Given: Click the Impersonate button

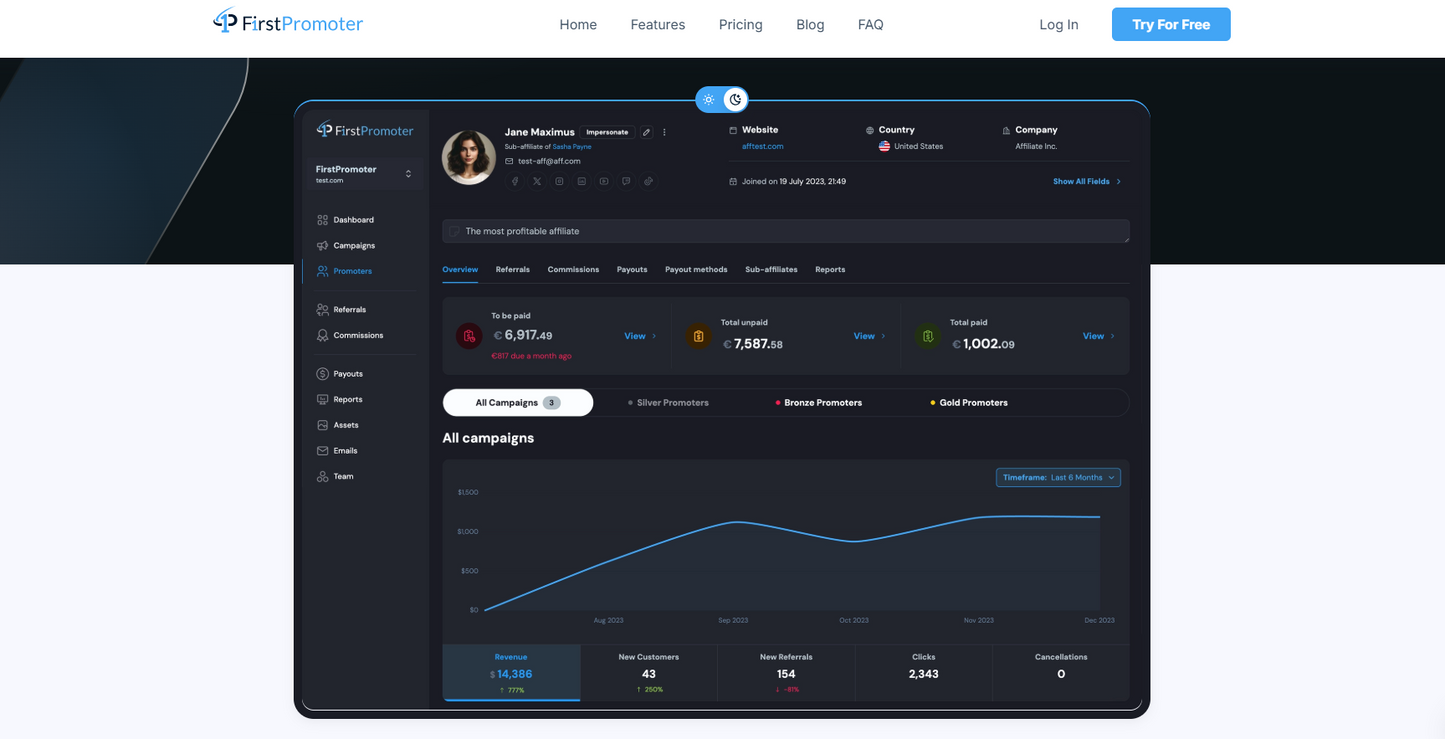Looking at the screenshot, I should click(x=608, y=132).
